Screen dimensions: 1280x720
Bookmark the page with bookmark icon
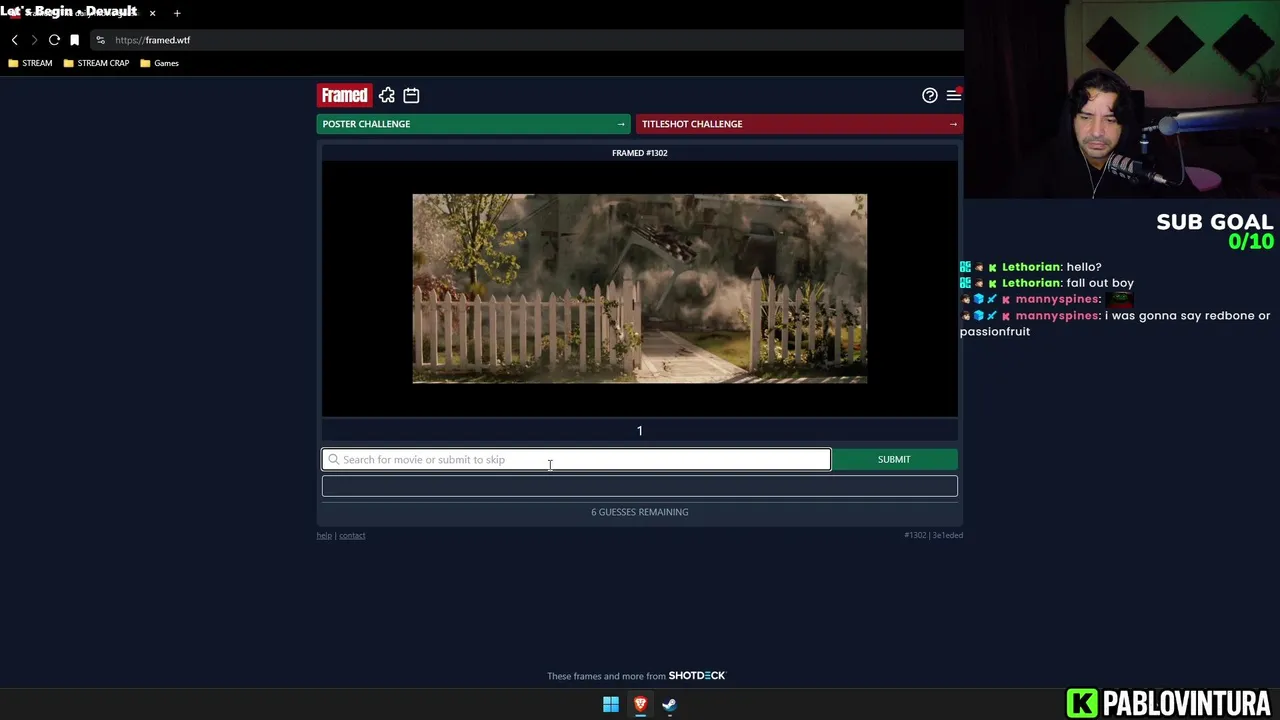(x=74, y=40)
